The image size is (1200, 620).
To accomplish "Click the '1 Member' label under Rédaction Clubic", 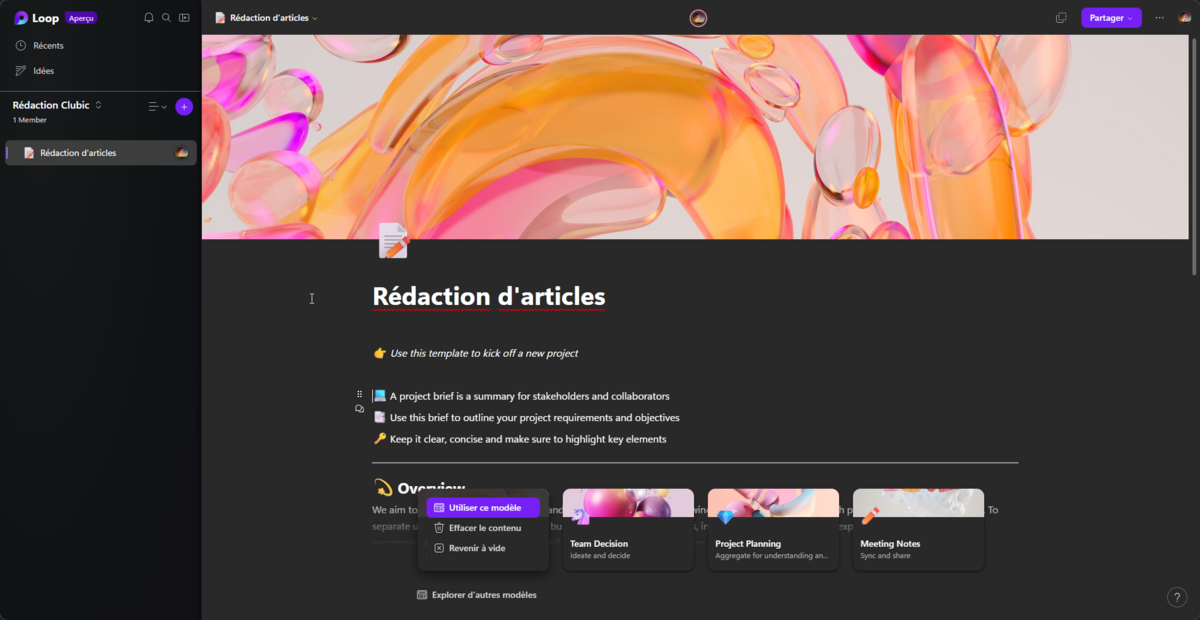I will pyautogui.click(x=30, y=120).
